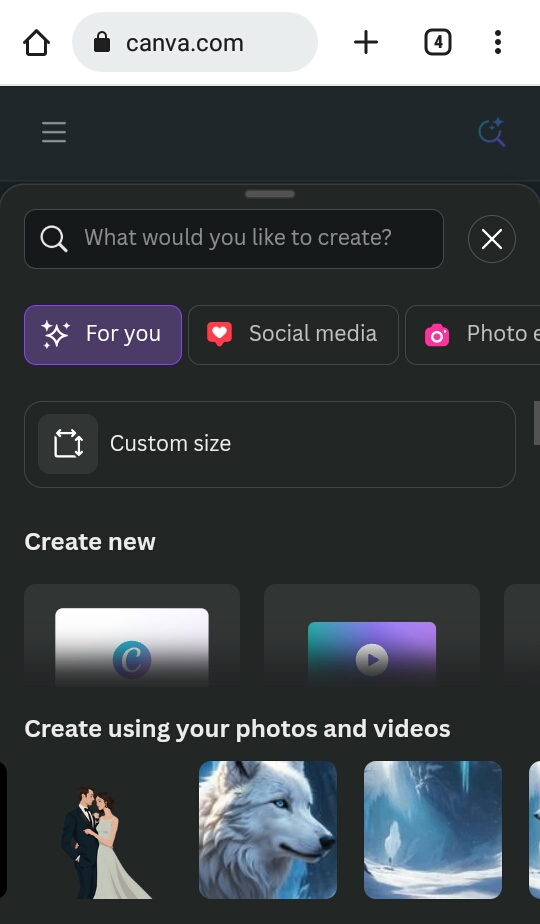
Task: Click the canva.com address bar
Action: coord(195,42)
